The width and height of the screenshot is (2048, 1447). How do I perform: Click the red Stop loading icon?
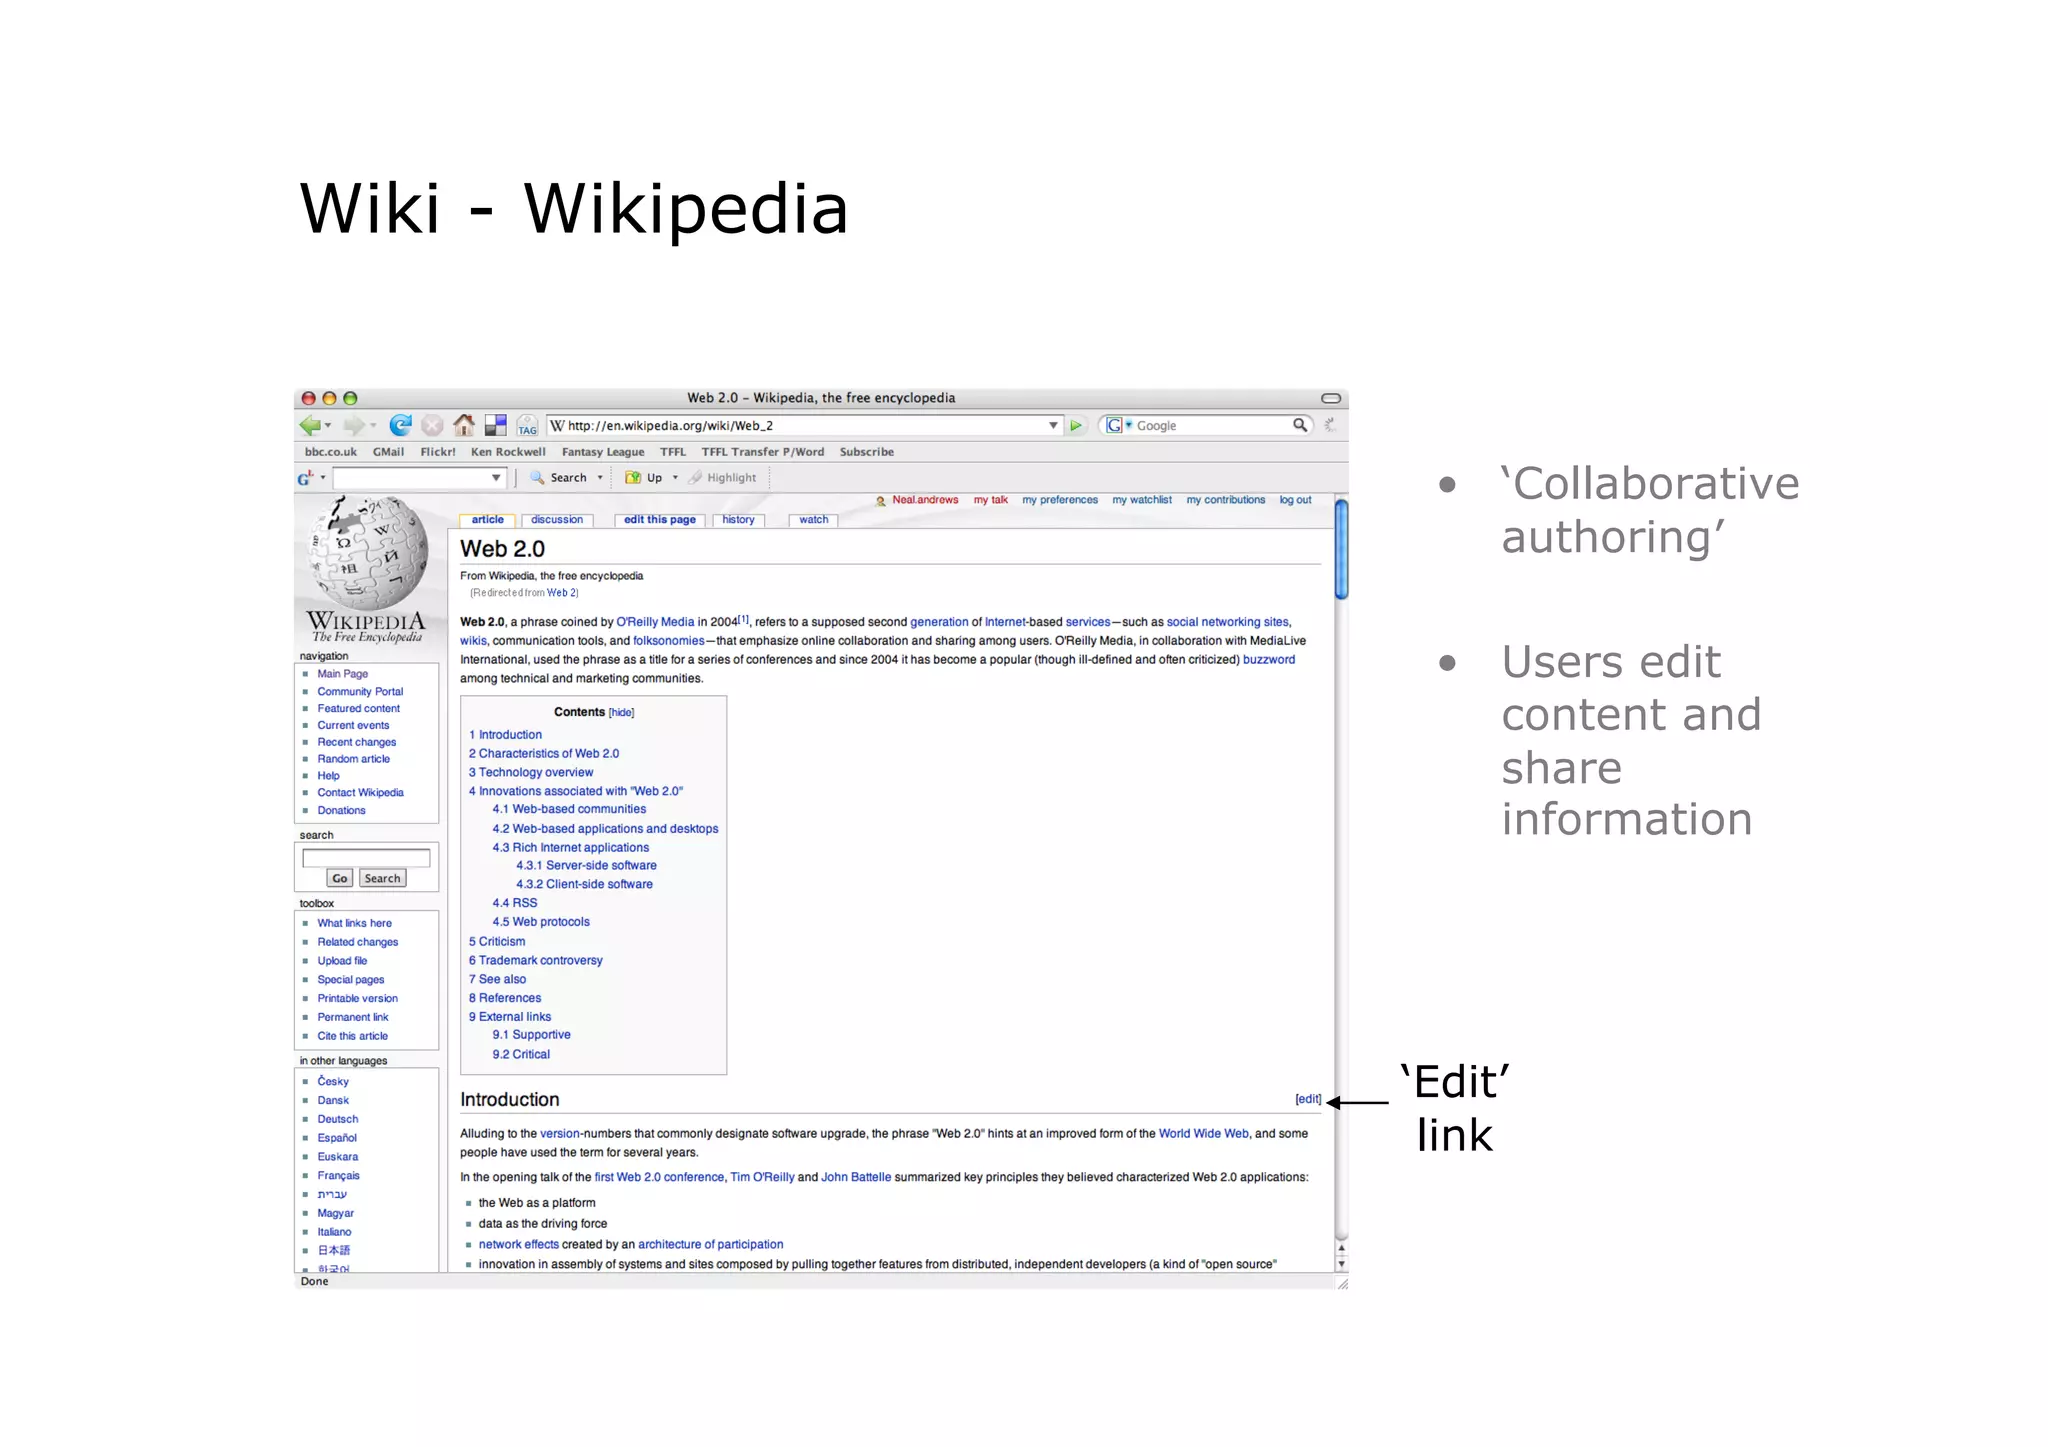click(x=432, y=425)
